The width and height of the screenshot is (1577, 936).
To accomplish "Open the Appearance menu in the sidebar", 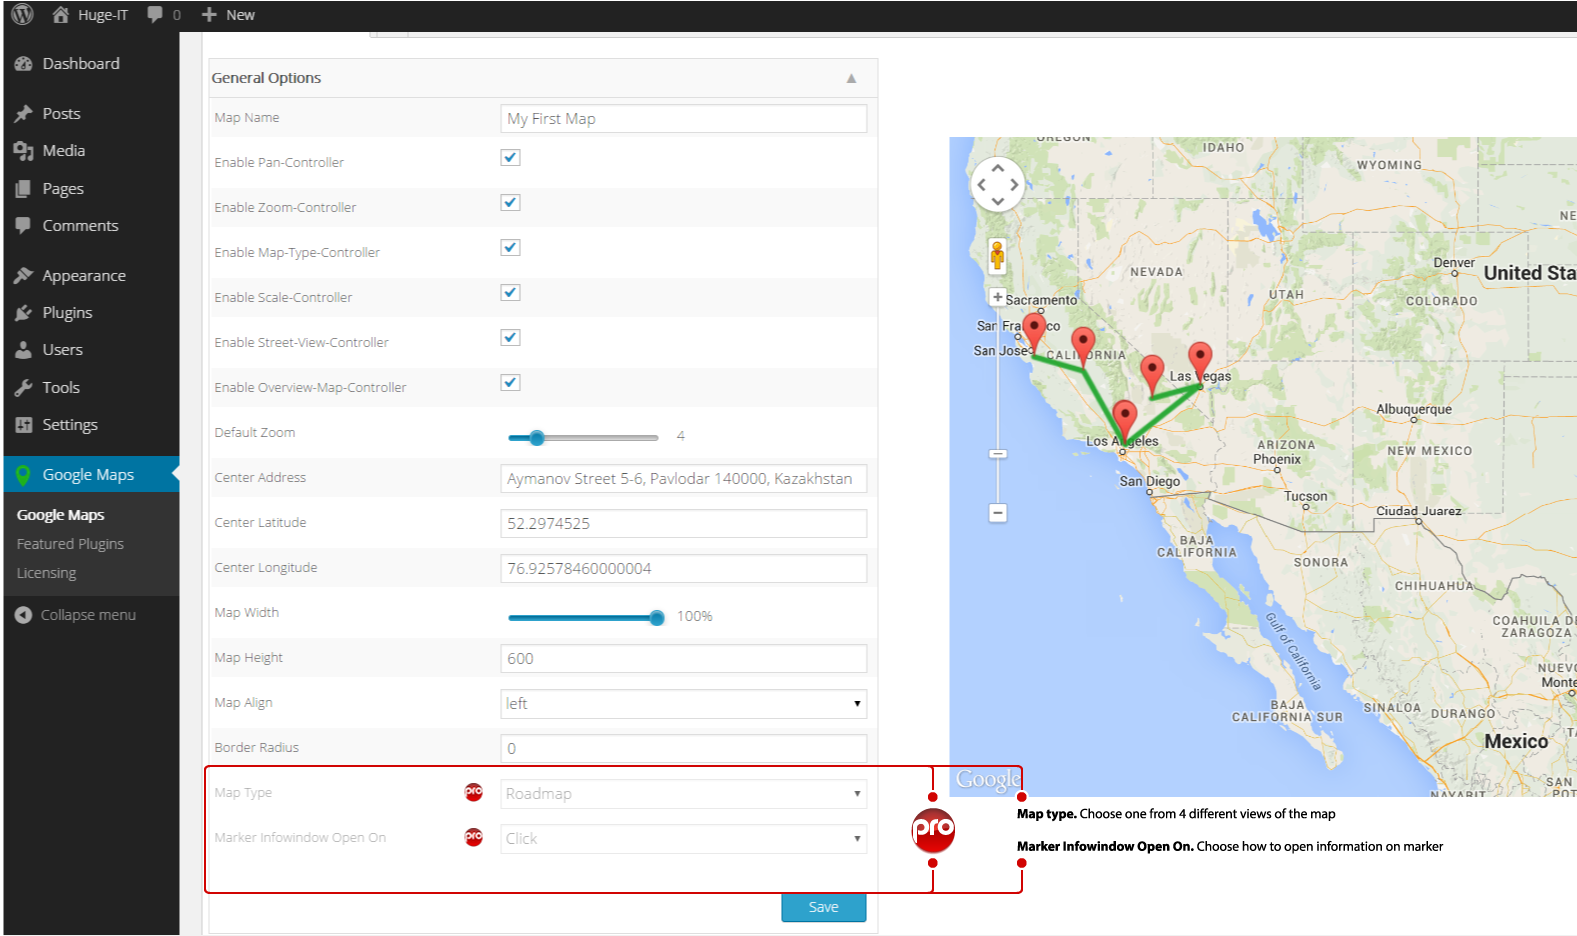I will [84, 276].
